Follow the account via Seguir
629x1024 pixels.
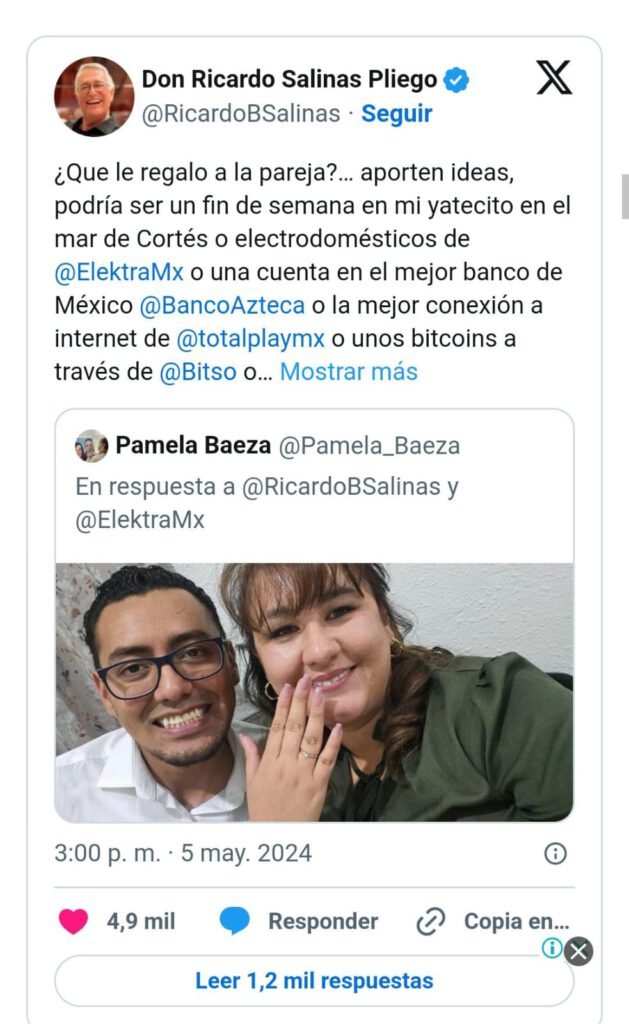(396, 113)
